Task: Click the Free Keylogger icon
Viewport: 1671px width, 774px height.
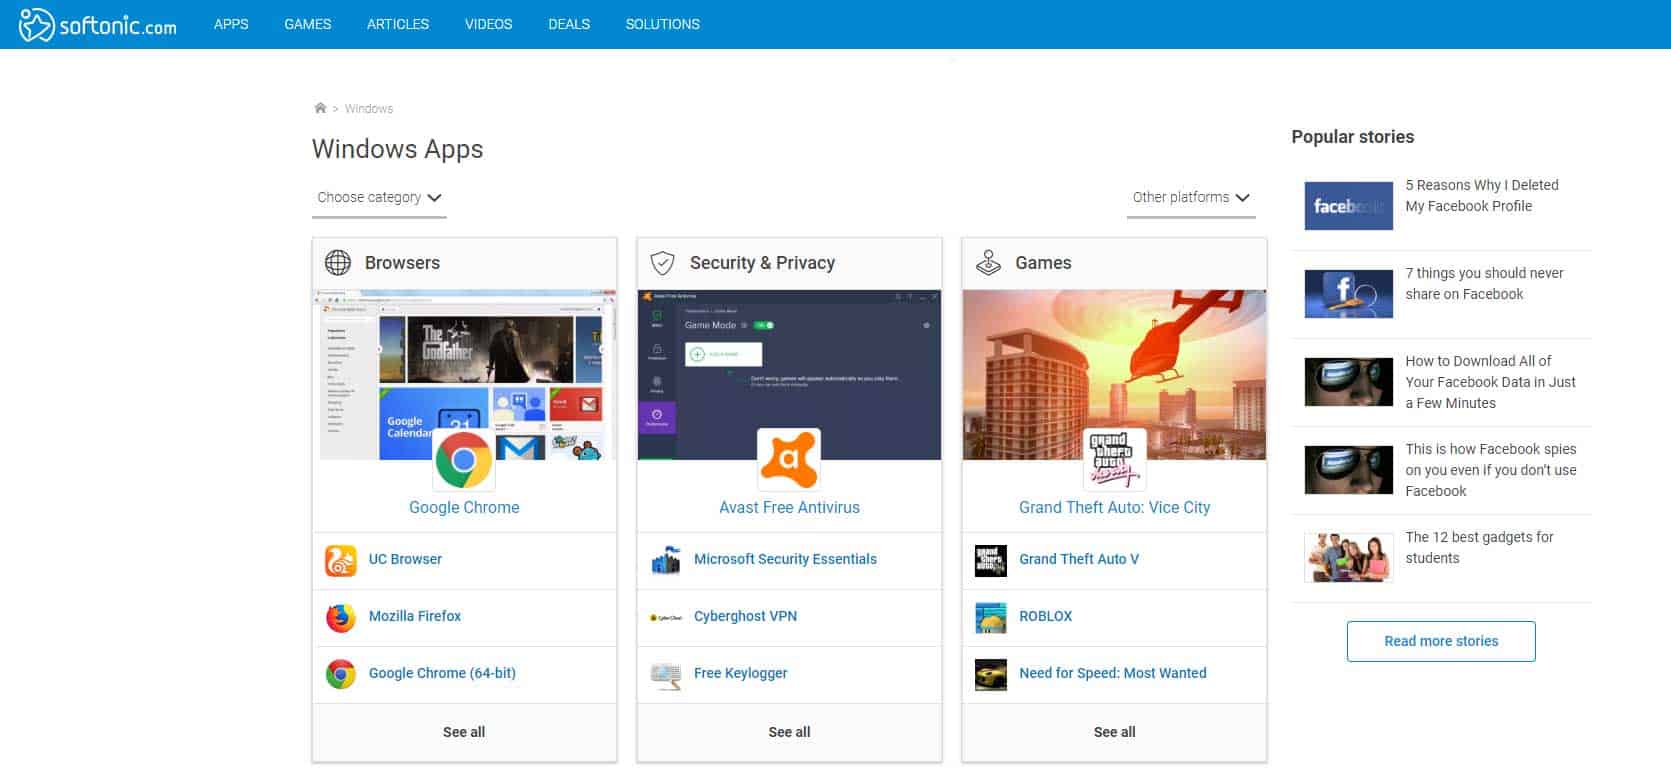Action: 666,674
